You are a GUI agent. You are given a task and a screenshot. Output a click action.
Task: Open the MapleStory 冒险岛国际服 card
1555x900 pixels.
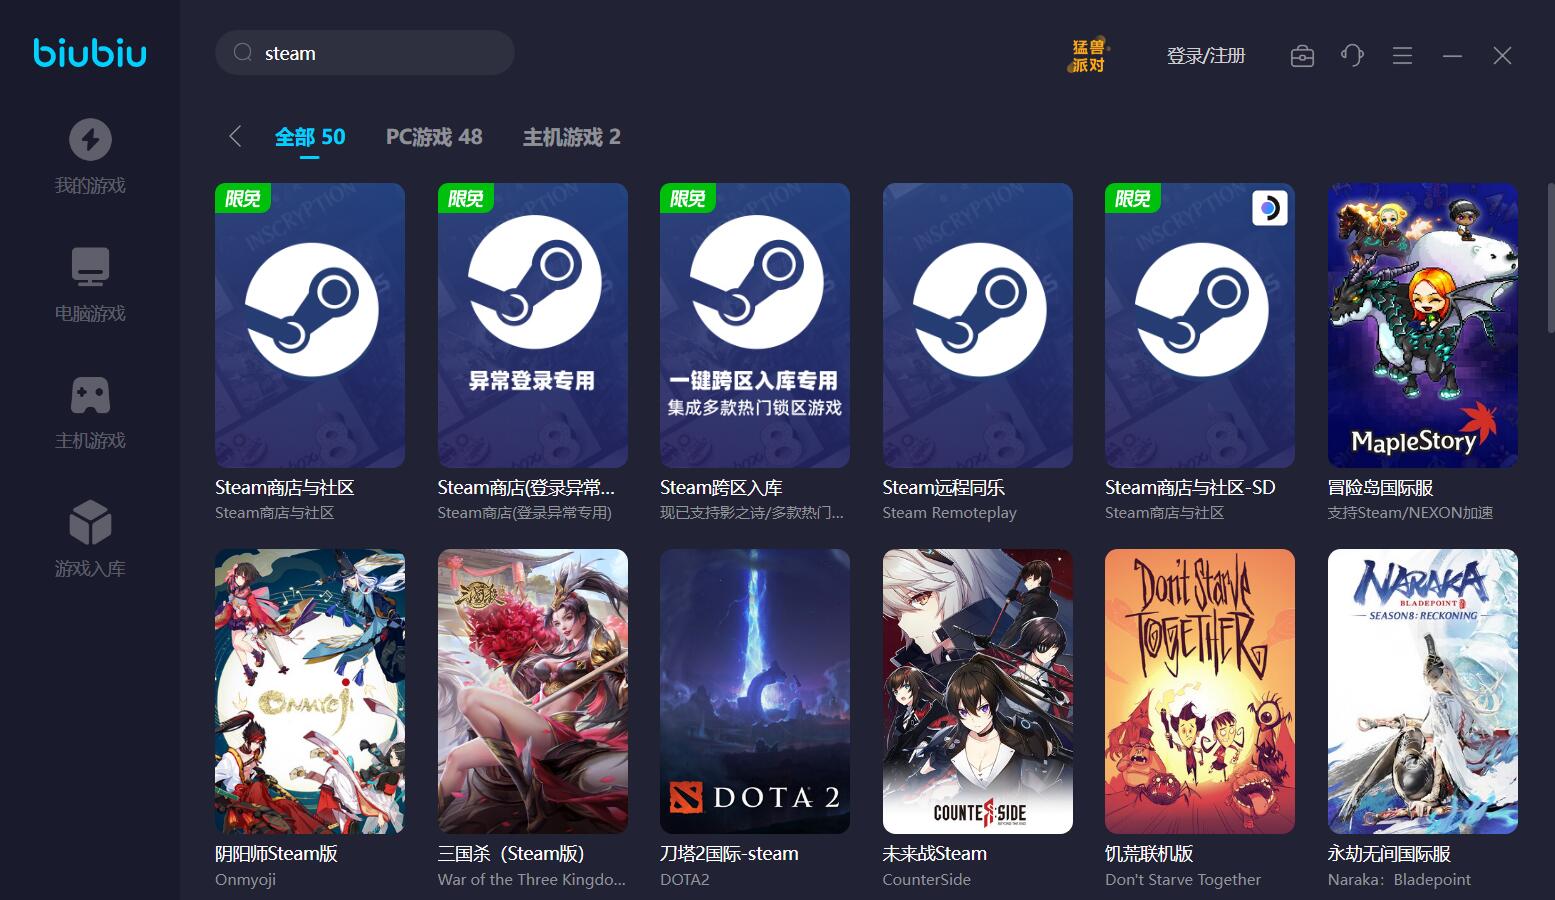(1423, 325)
